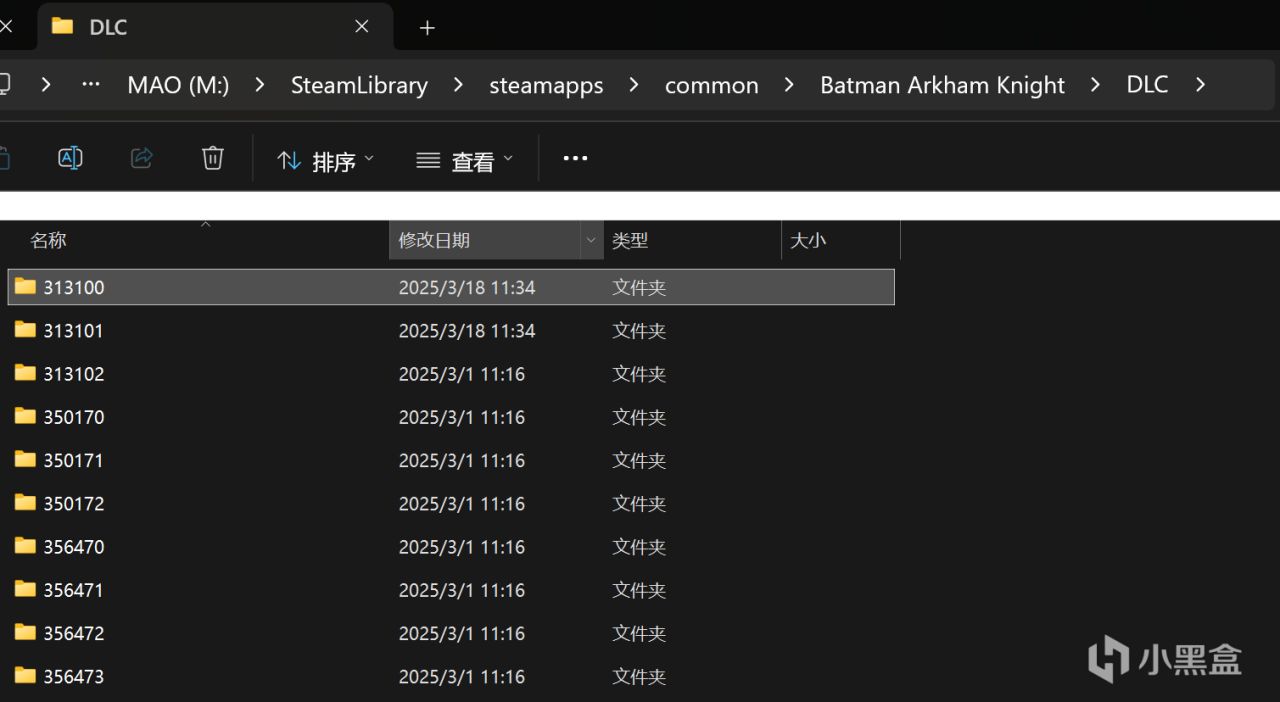Select the DLC tab
Screen dimensions: 1280x702
214,27
